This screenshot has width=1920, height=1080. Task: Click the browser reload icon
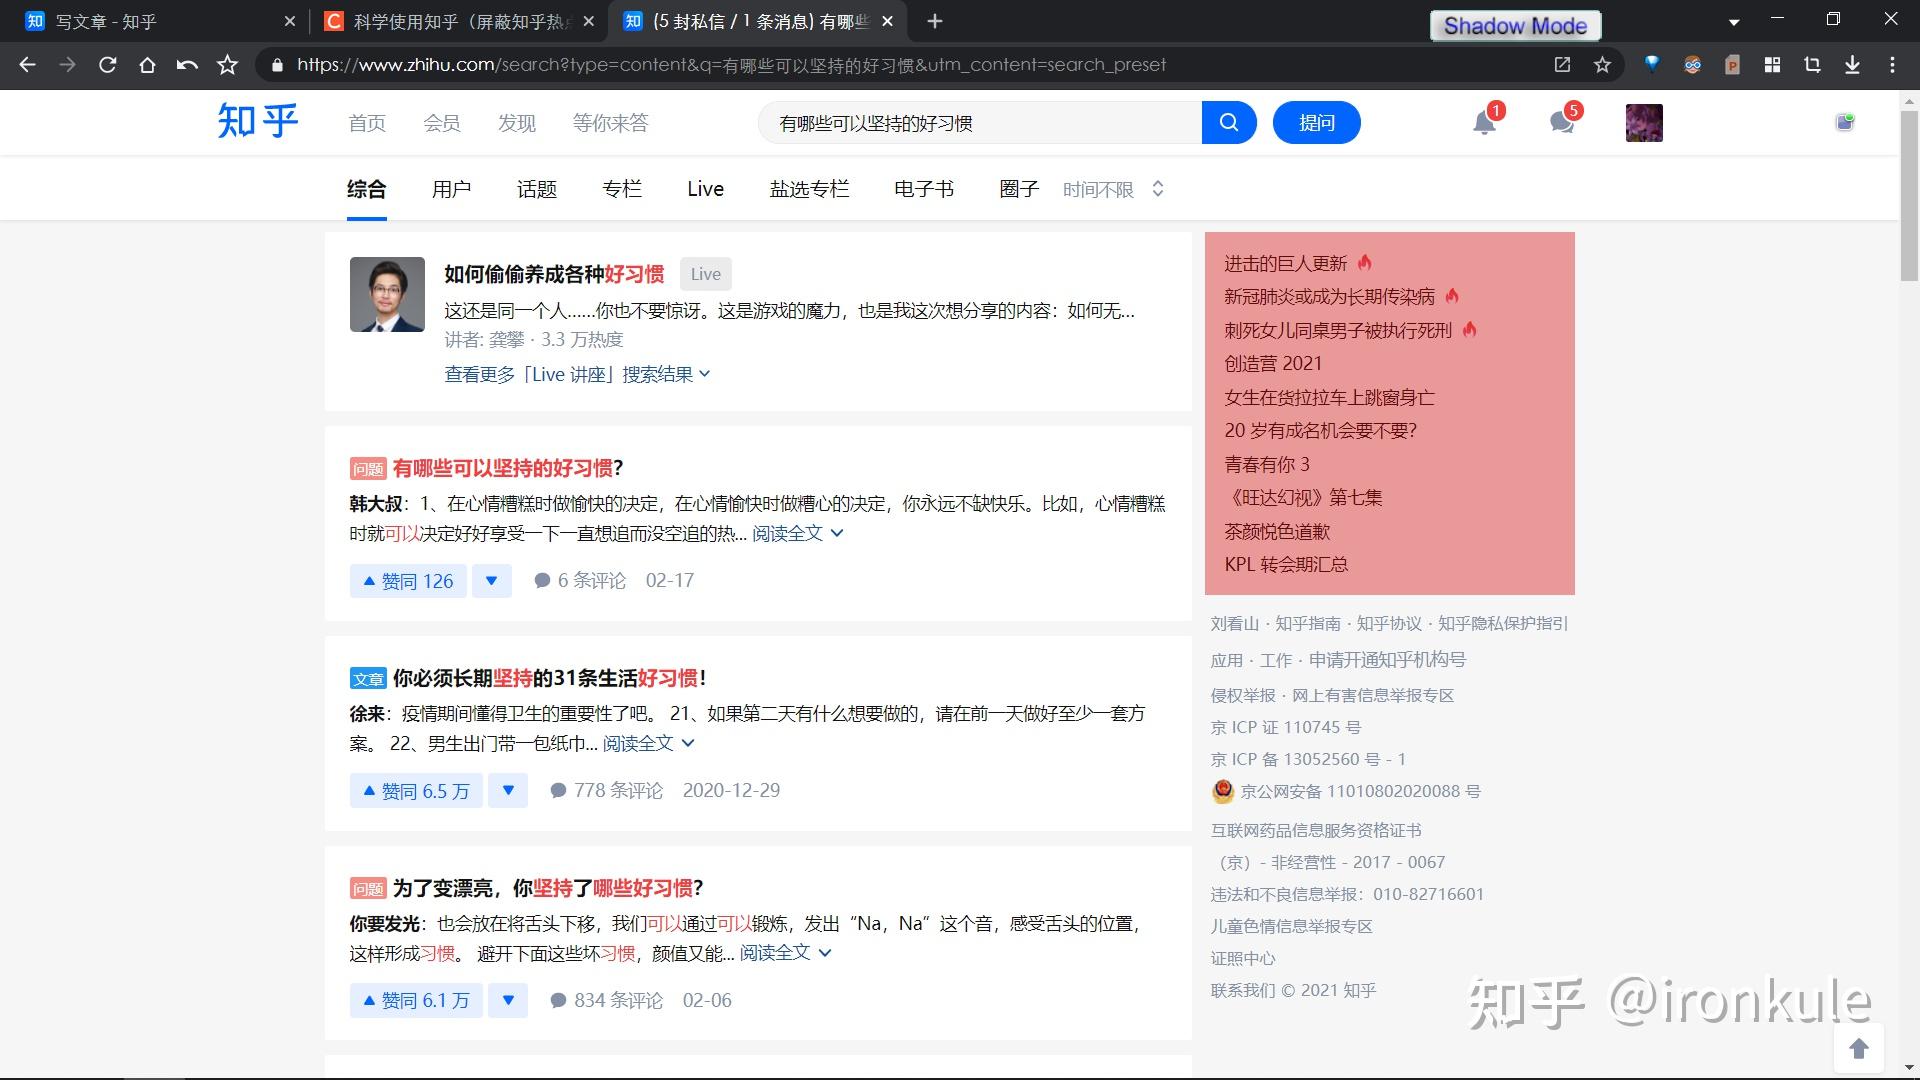[108, 65]
